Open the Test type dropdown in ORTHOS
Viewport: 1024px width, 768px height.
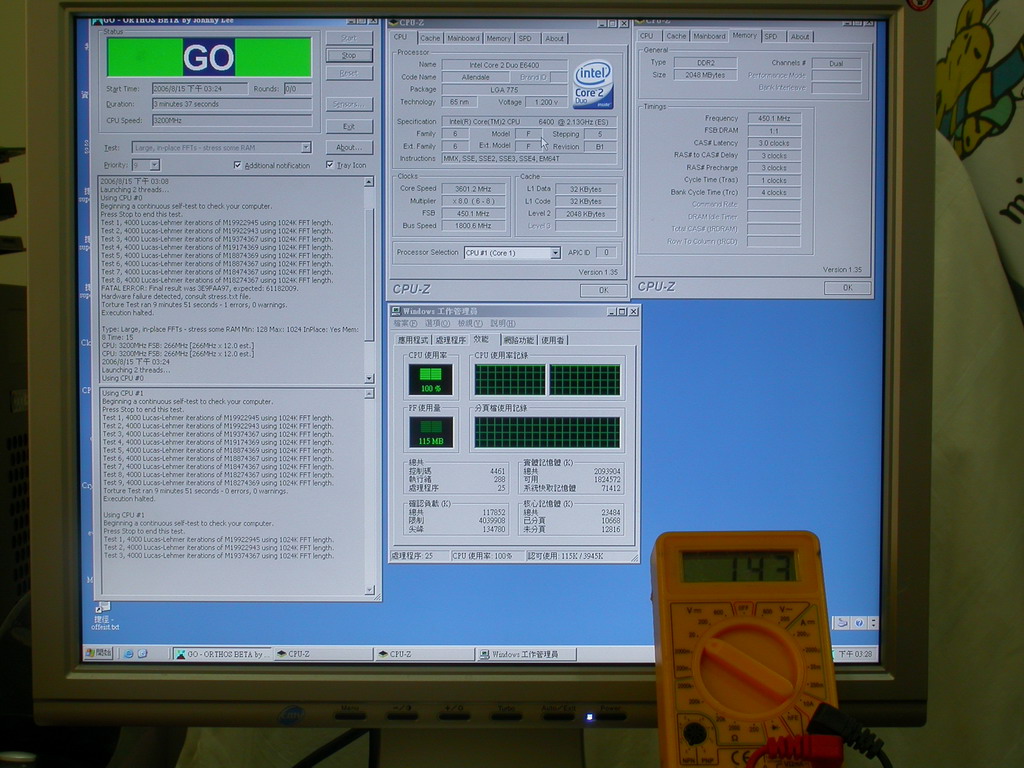coord(305,148)
